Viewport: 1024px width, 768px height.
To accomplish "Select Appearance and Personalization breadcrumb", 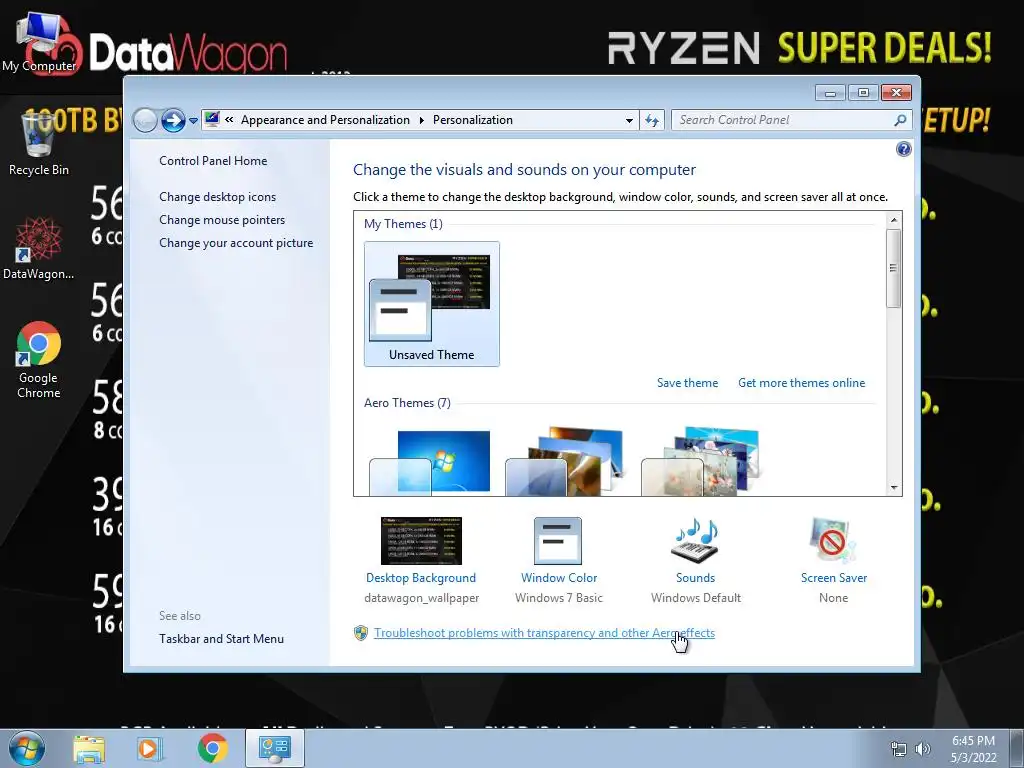I will coord(325,120).
